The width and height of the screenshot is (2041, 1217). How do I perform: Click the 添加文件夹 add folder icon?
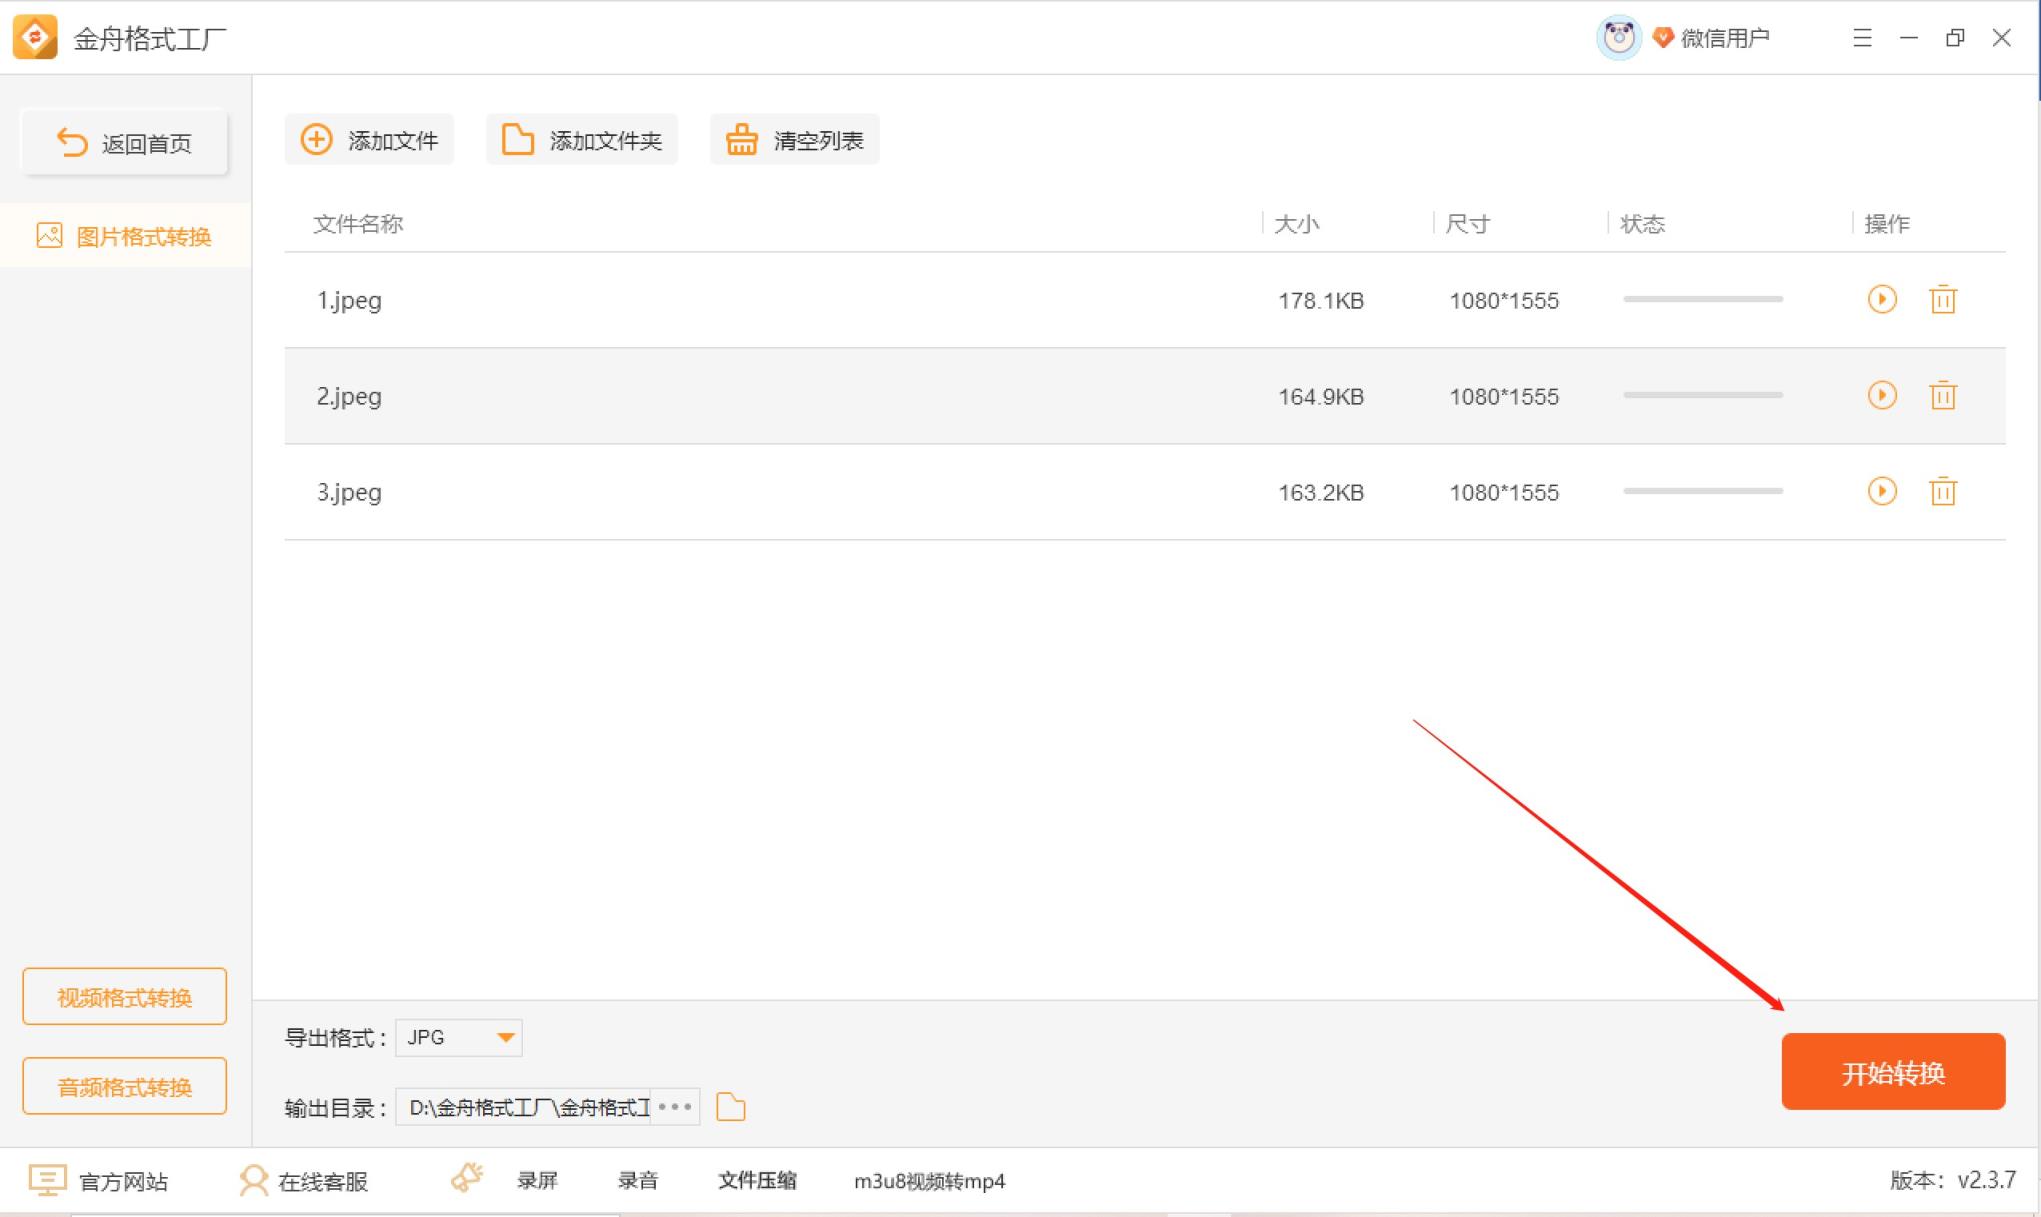pos(518,139)
